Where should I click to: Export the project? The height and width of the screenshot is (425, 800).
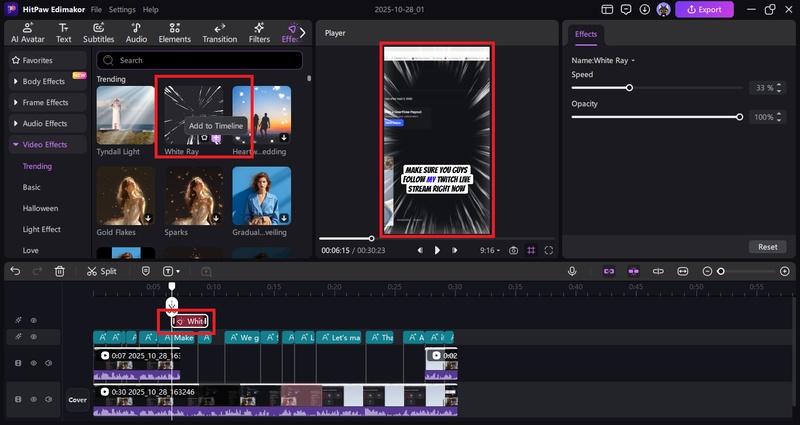click(x=704, y=10)
